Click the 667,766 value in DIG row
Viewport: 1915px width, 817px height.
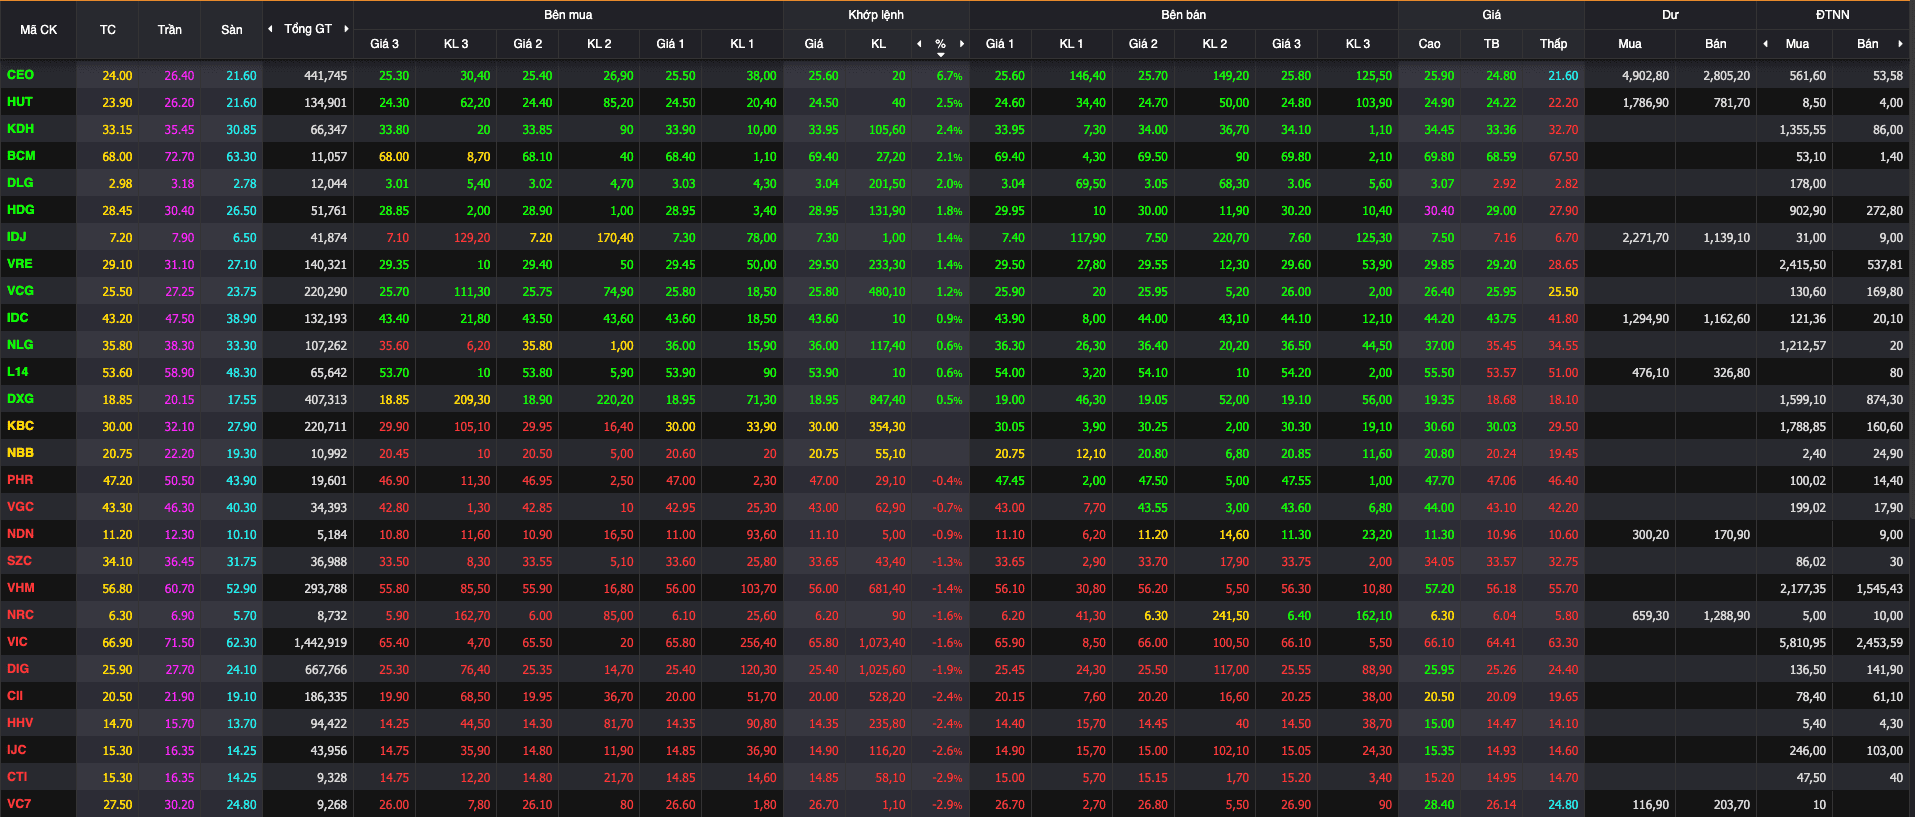pos(325,670)
